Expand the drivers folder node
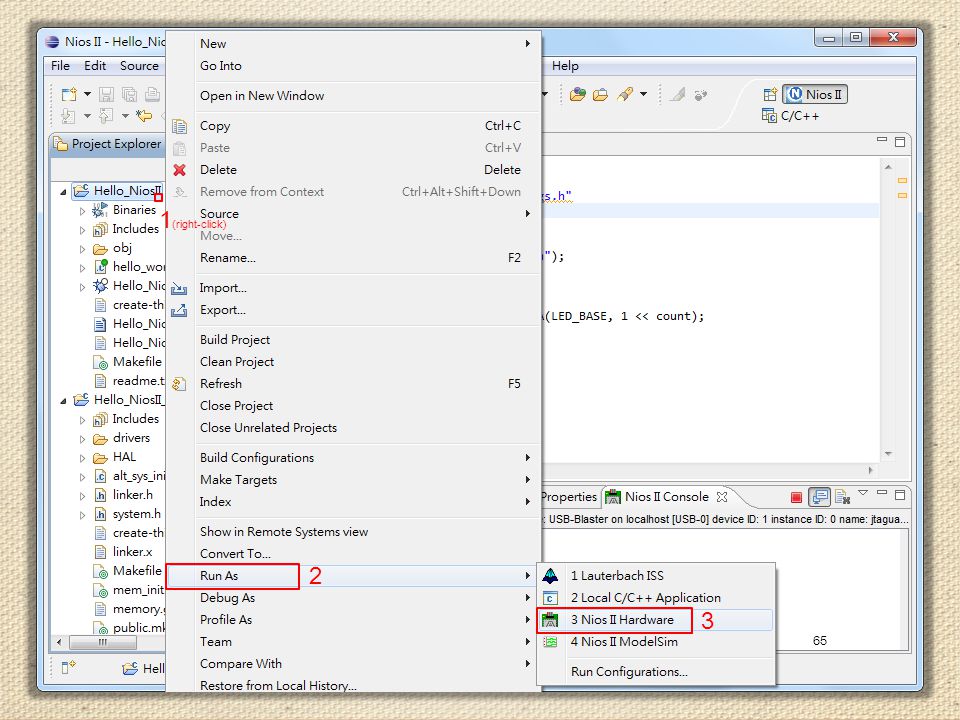The image size is (960, 720). pyautogui.click(x=82, y=439)
